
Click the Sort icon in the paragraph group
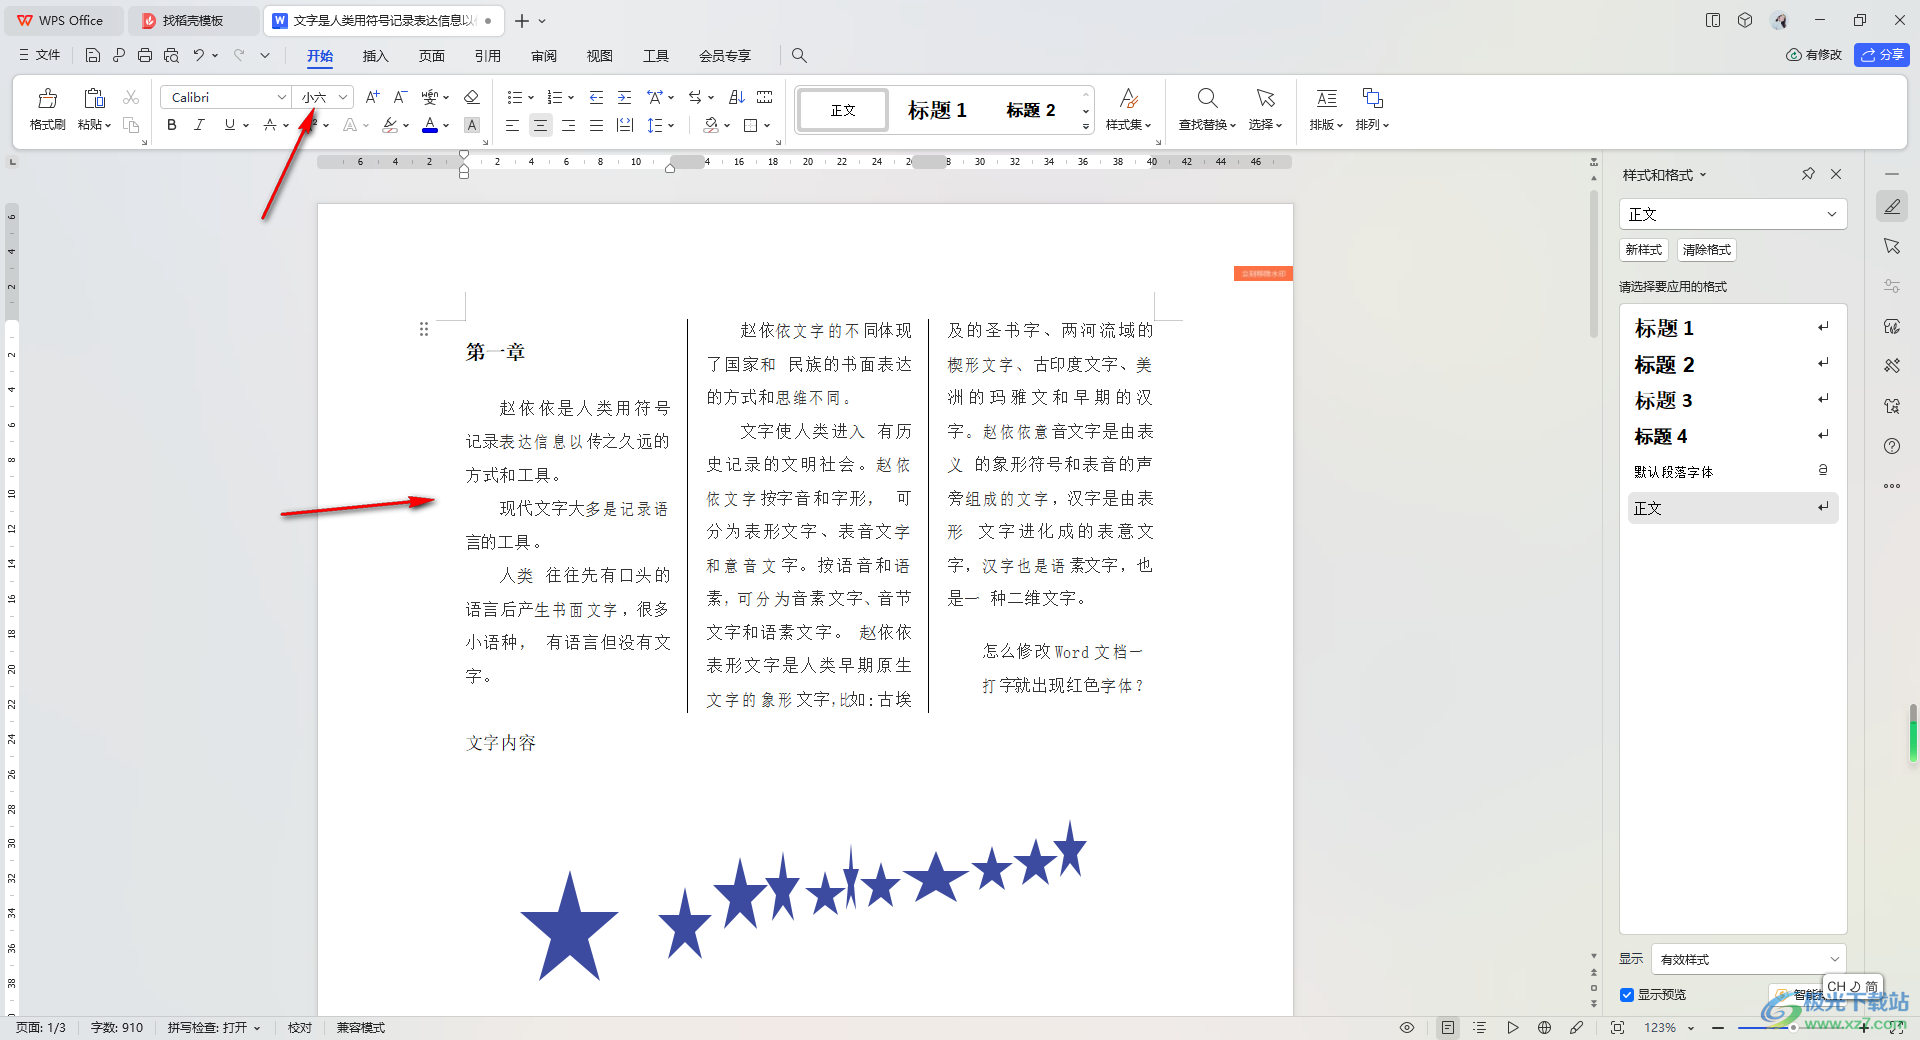pos(737,97)
